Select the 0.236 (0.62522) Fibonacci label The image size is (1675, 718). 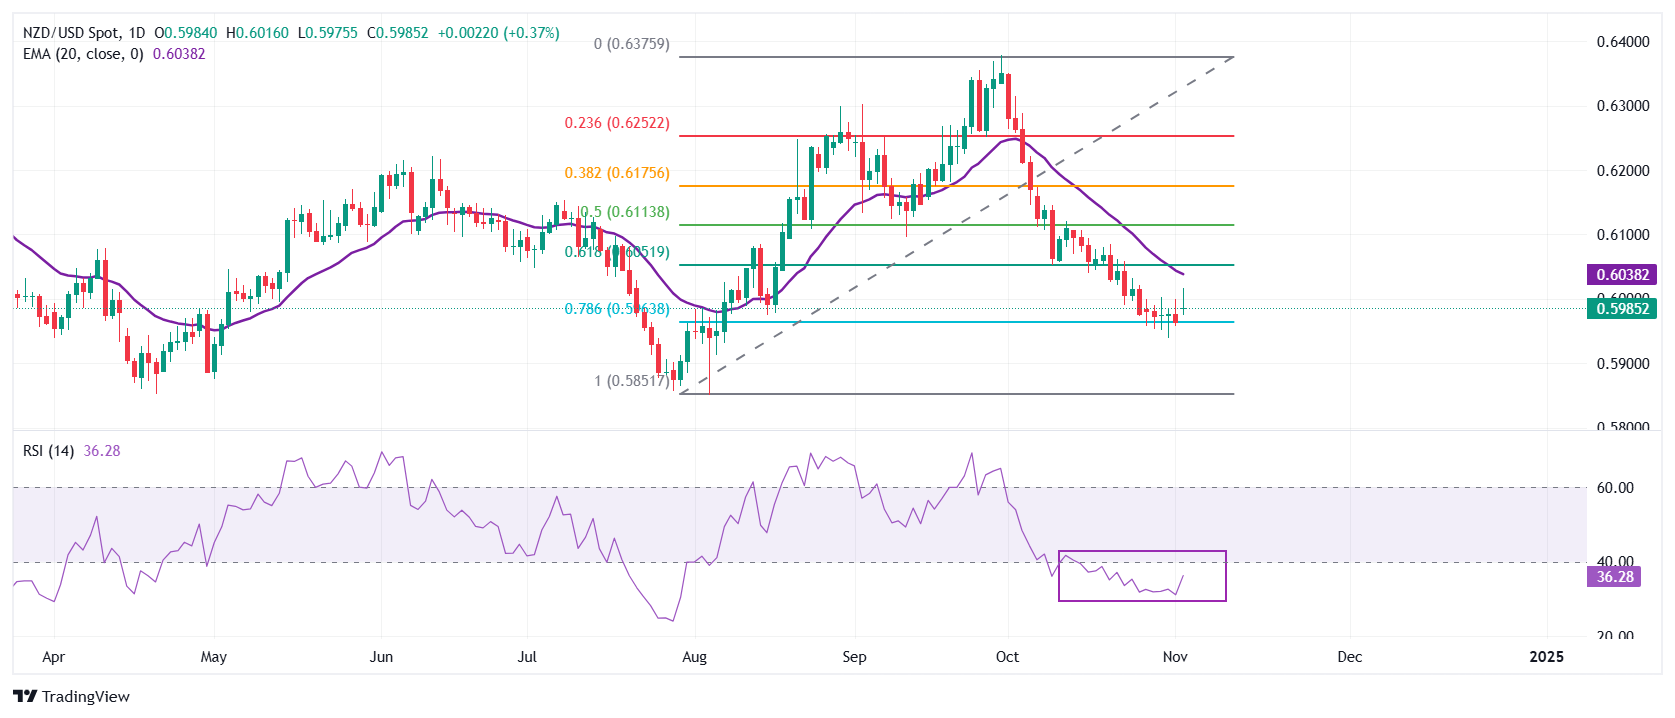[x=617, y=123]
